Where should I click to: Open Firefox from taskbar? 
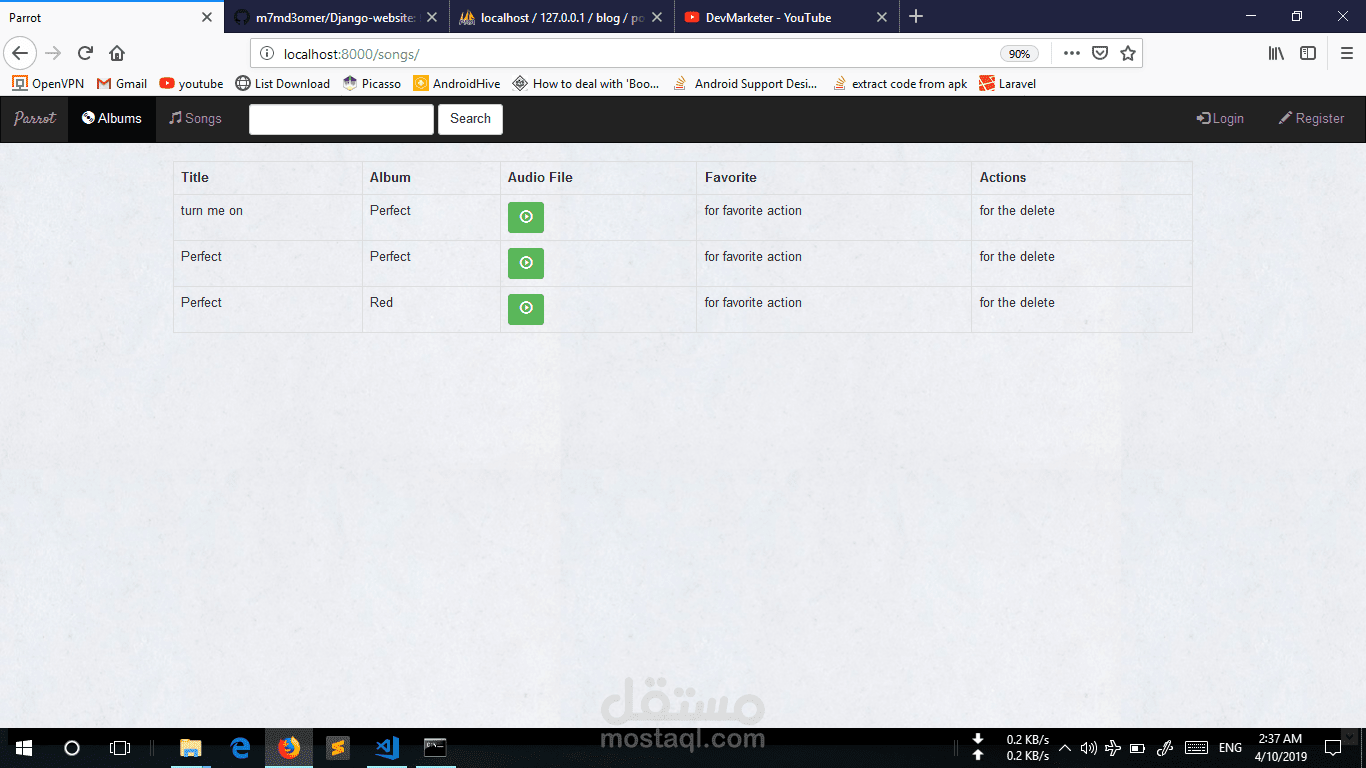click(x=289, y=748)
